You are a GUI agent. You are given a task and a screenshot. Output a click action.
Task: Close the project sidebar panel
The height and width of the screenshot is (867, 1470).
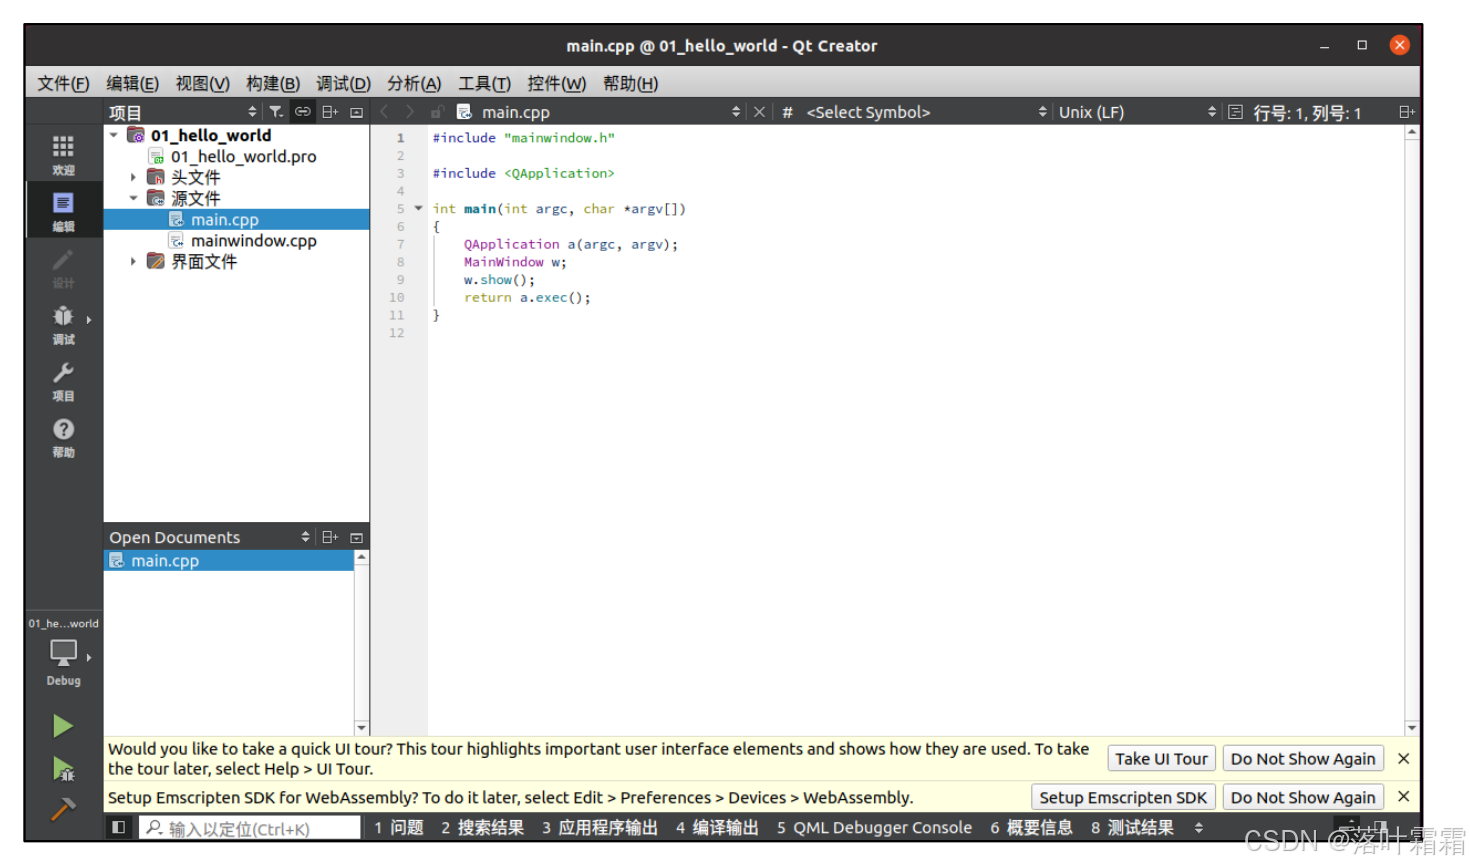(x=356, y=112)
